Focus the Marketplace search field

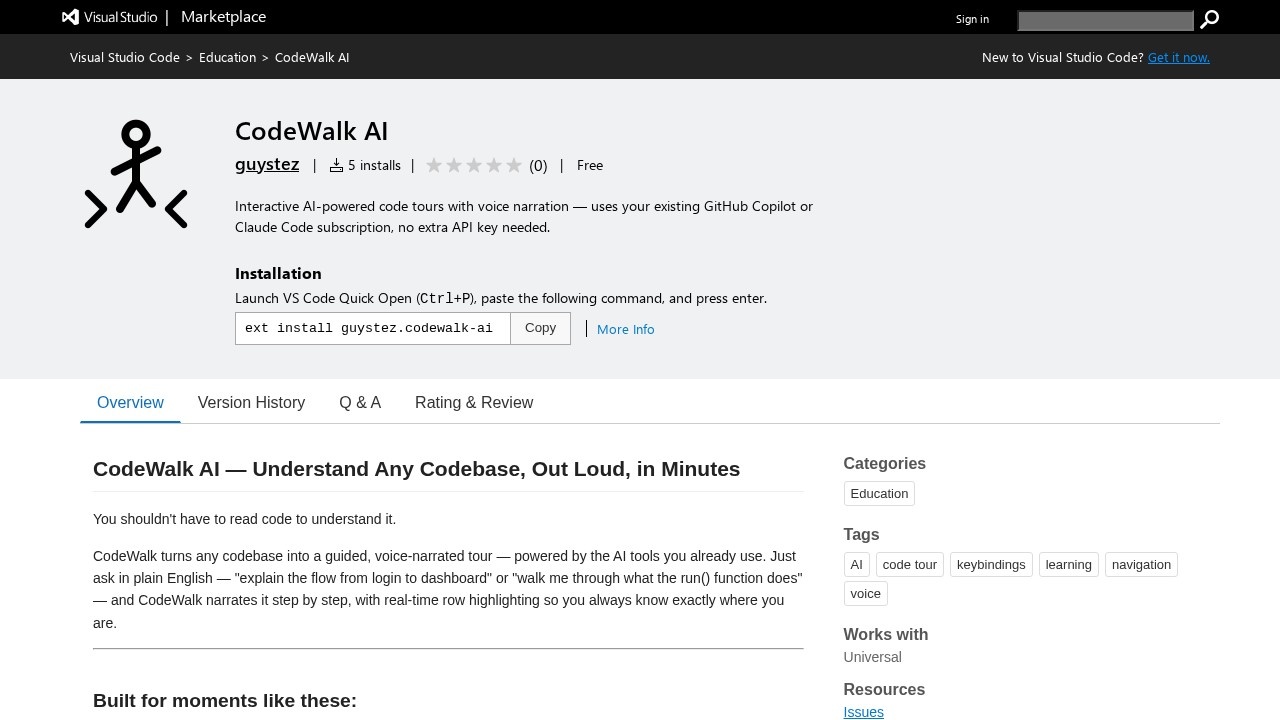click(x=1106, y=20)
